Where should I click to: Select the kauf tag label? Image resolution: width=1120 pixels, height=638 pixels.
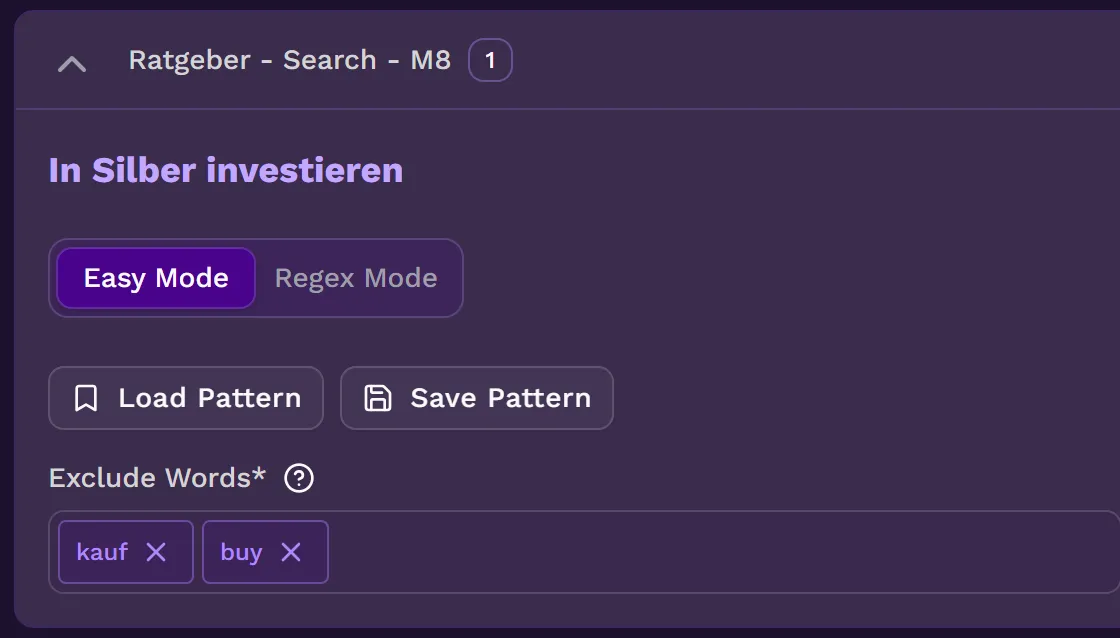point(102,552)
